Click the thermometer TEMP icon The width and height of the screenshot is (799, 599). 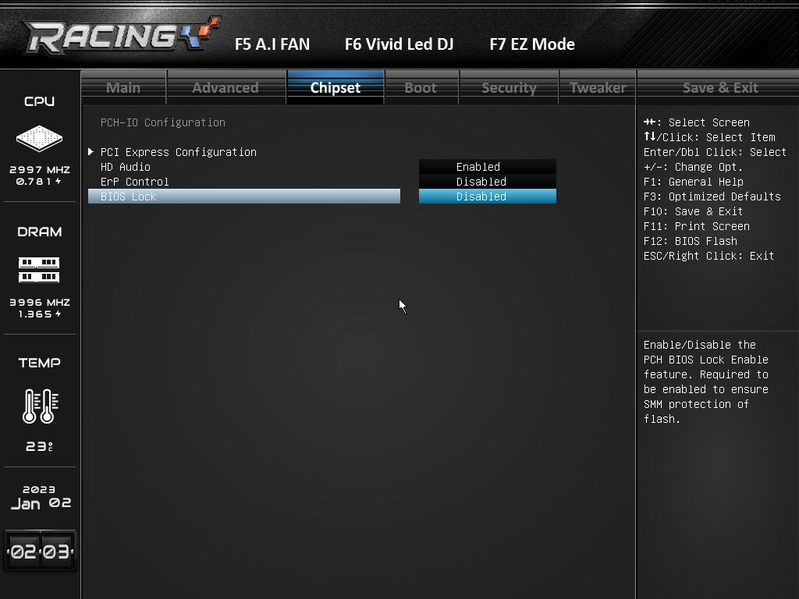pyautogui.click(x=40, y=406)
